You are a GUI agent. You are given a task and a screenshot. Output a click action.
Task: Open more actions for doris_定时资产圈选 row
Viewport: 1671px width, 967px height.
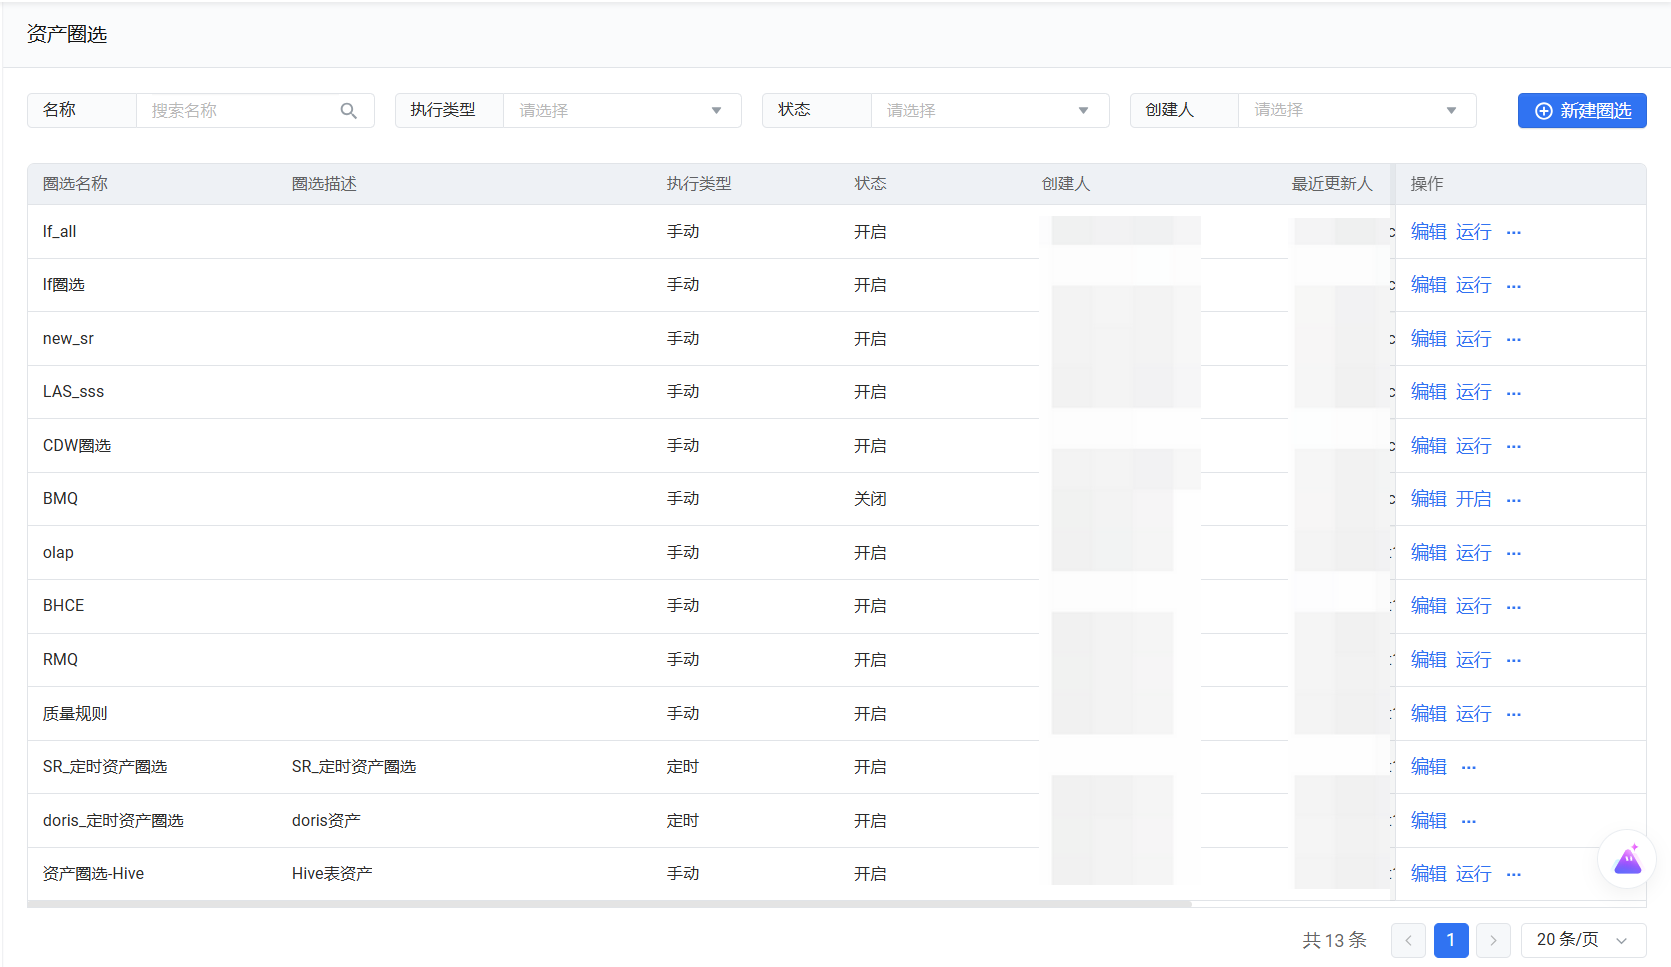point(1468,821)
